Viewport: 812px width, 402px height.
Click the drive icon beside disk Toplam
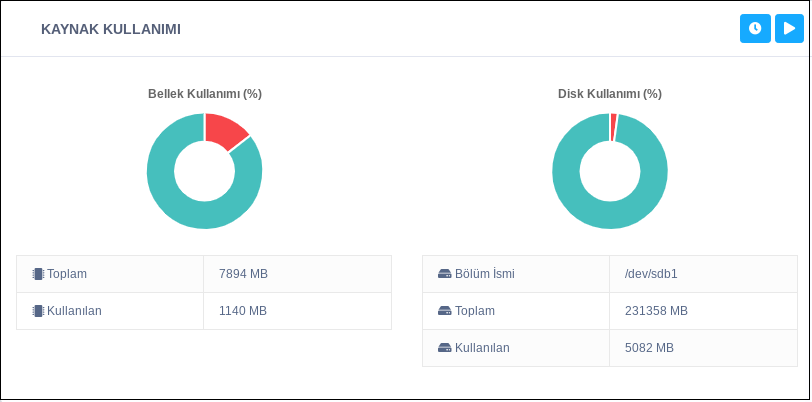(445, 311)
